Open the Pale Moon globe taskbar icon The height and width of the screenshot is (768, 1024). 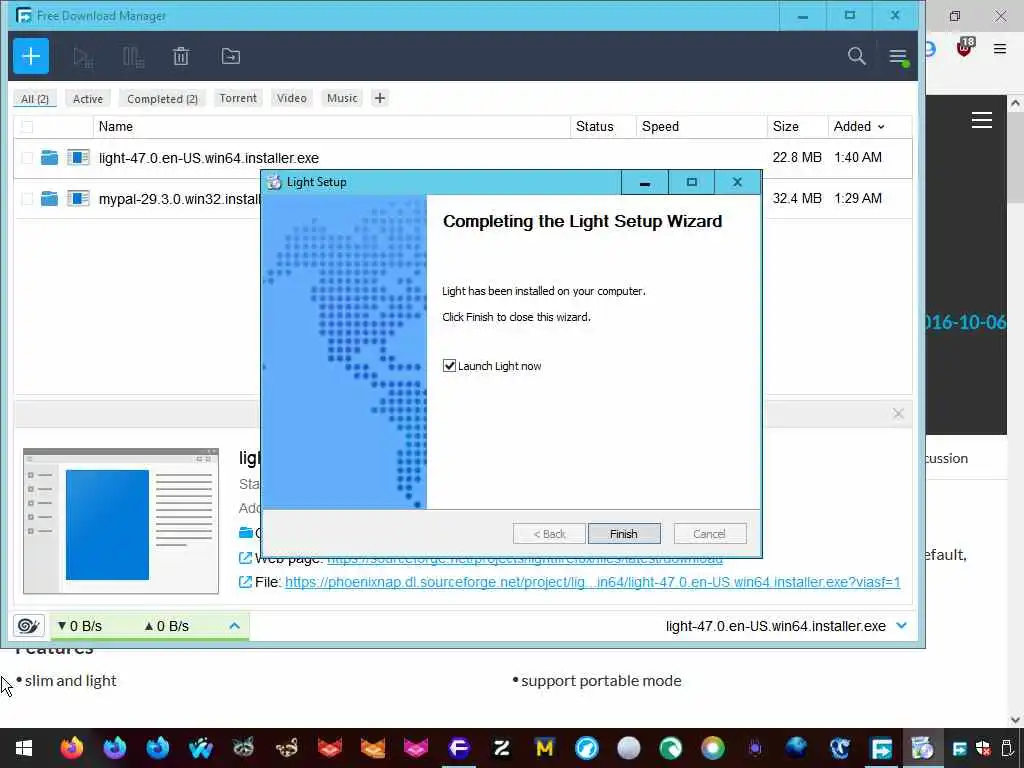click(x=796, y=748)
